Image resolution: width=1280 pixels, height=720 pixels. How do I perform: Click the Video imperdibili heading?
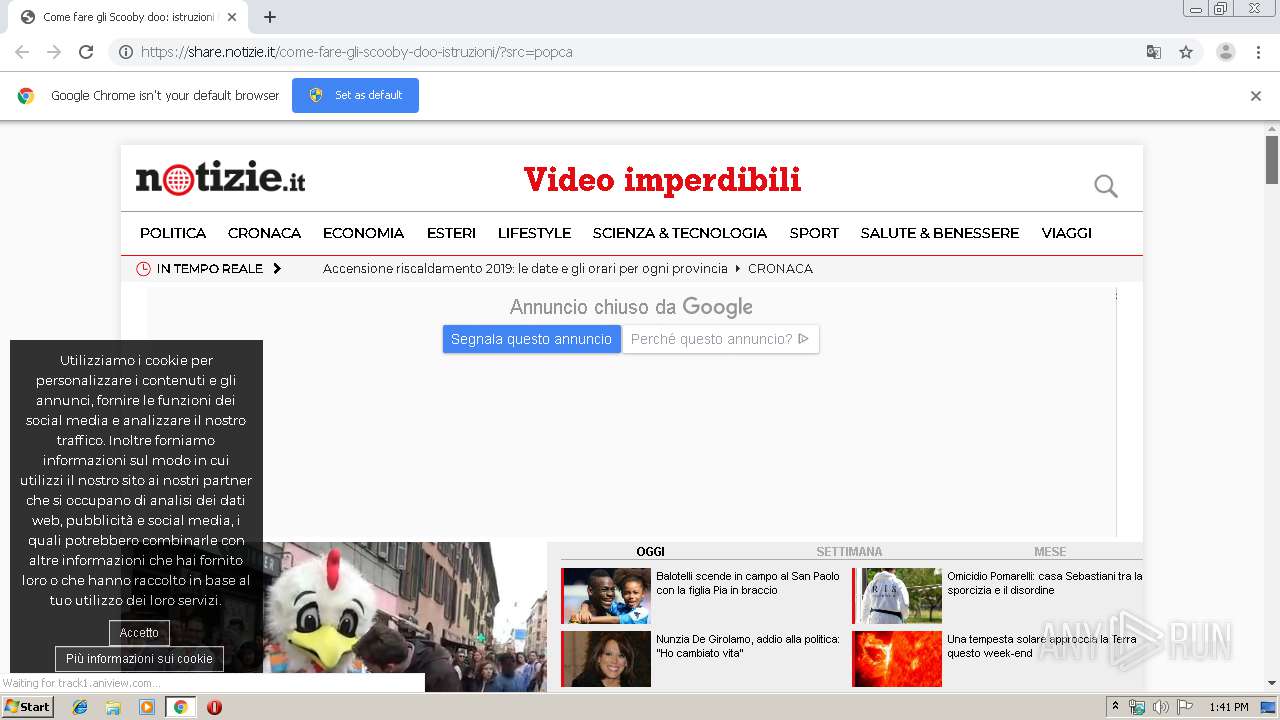[662, 180]
